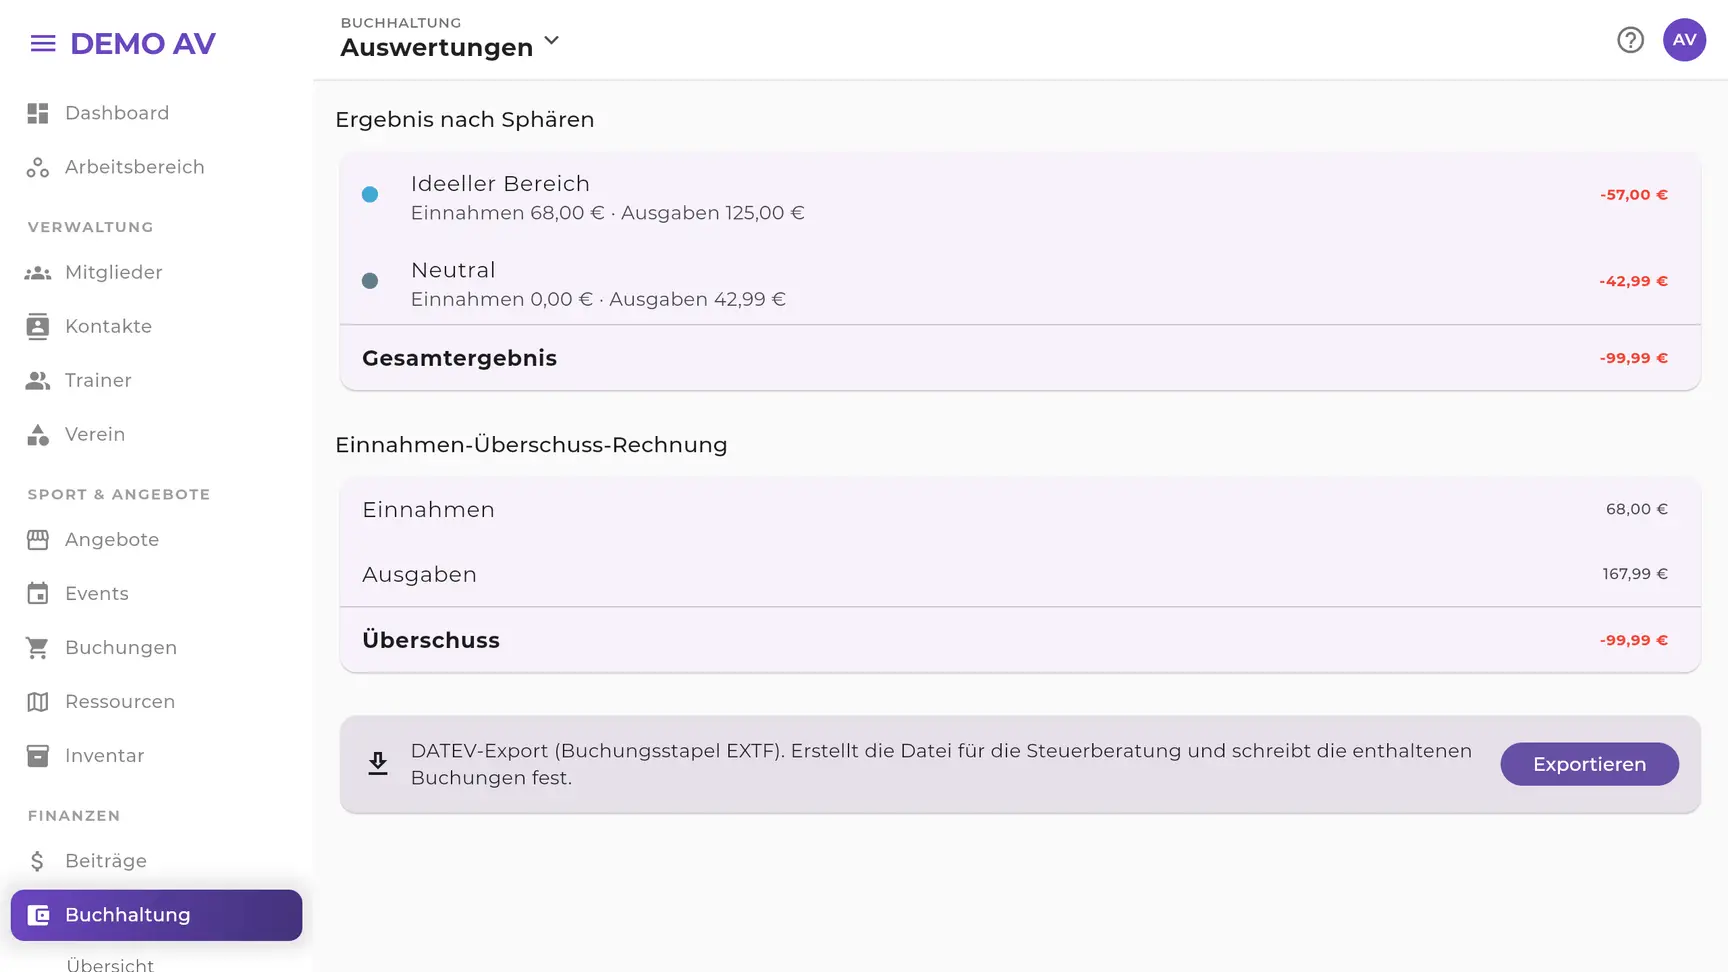Click the Überschuss result row
The height and width of the screenshot is (972, 1728).
[x=1020, y=640]
